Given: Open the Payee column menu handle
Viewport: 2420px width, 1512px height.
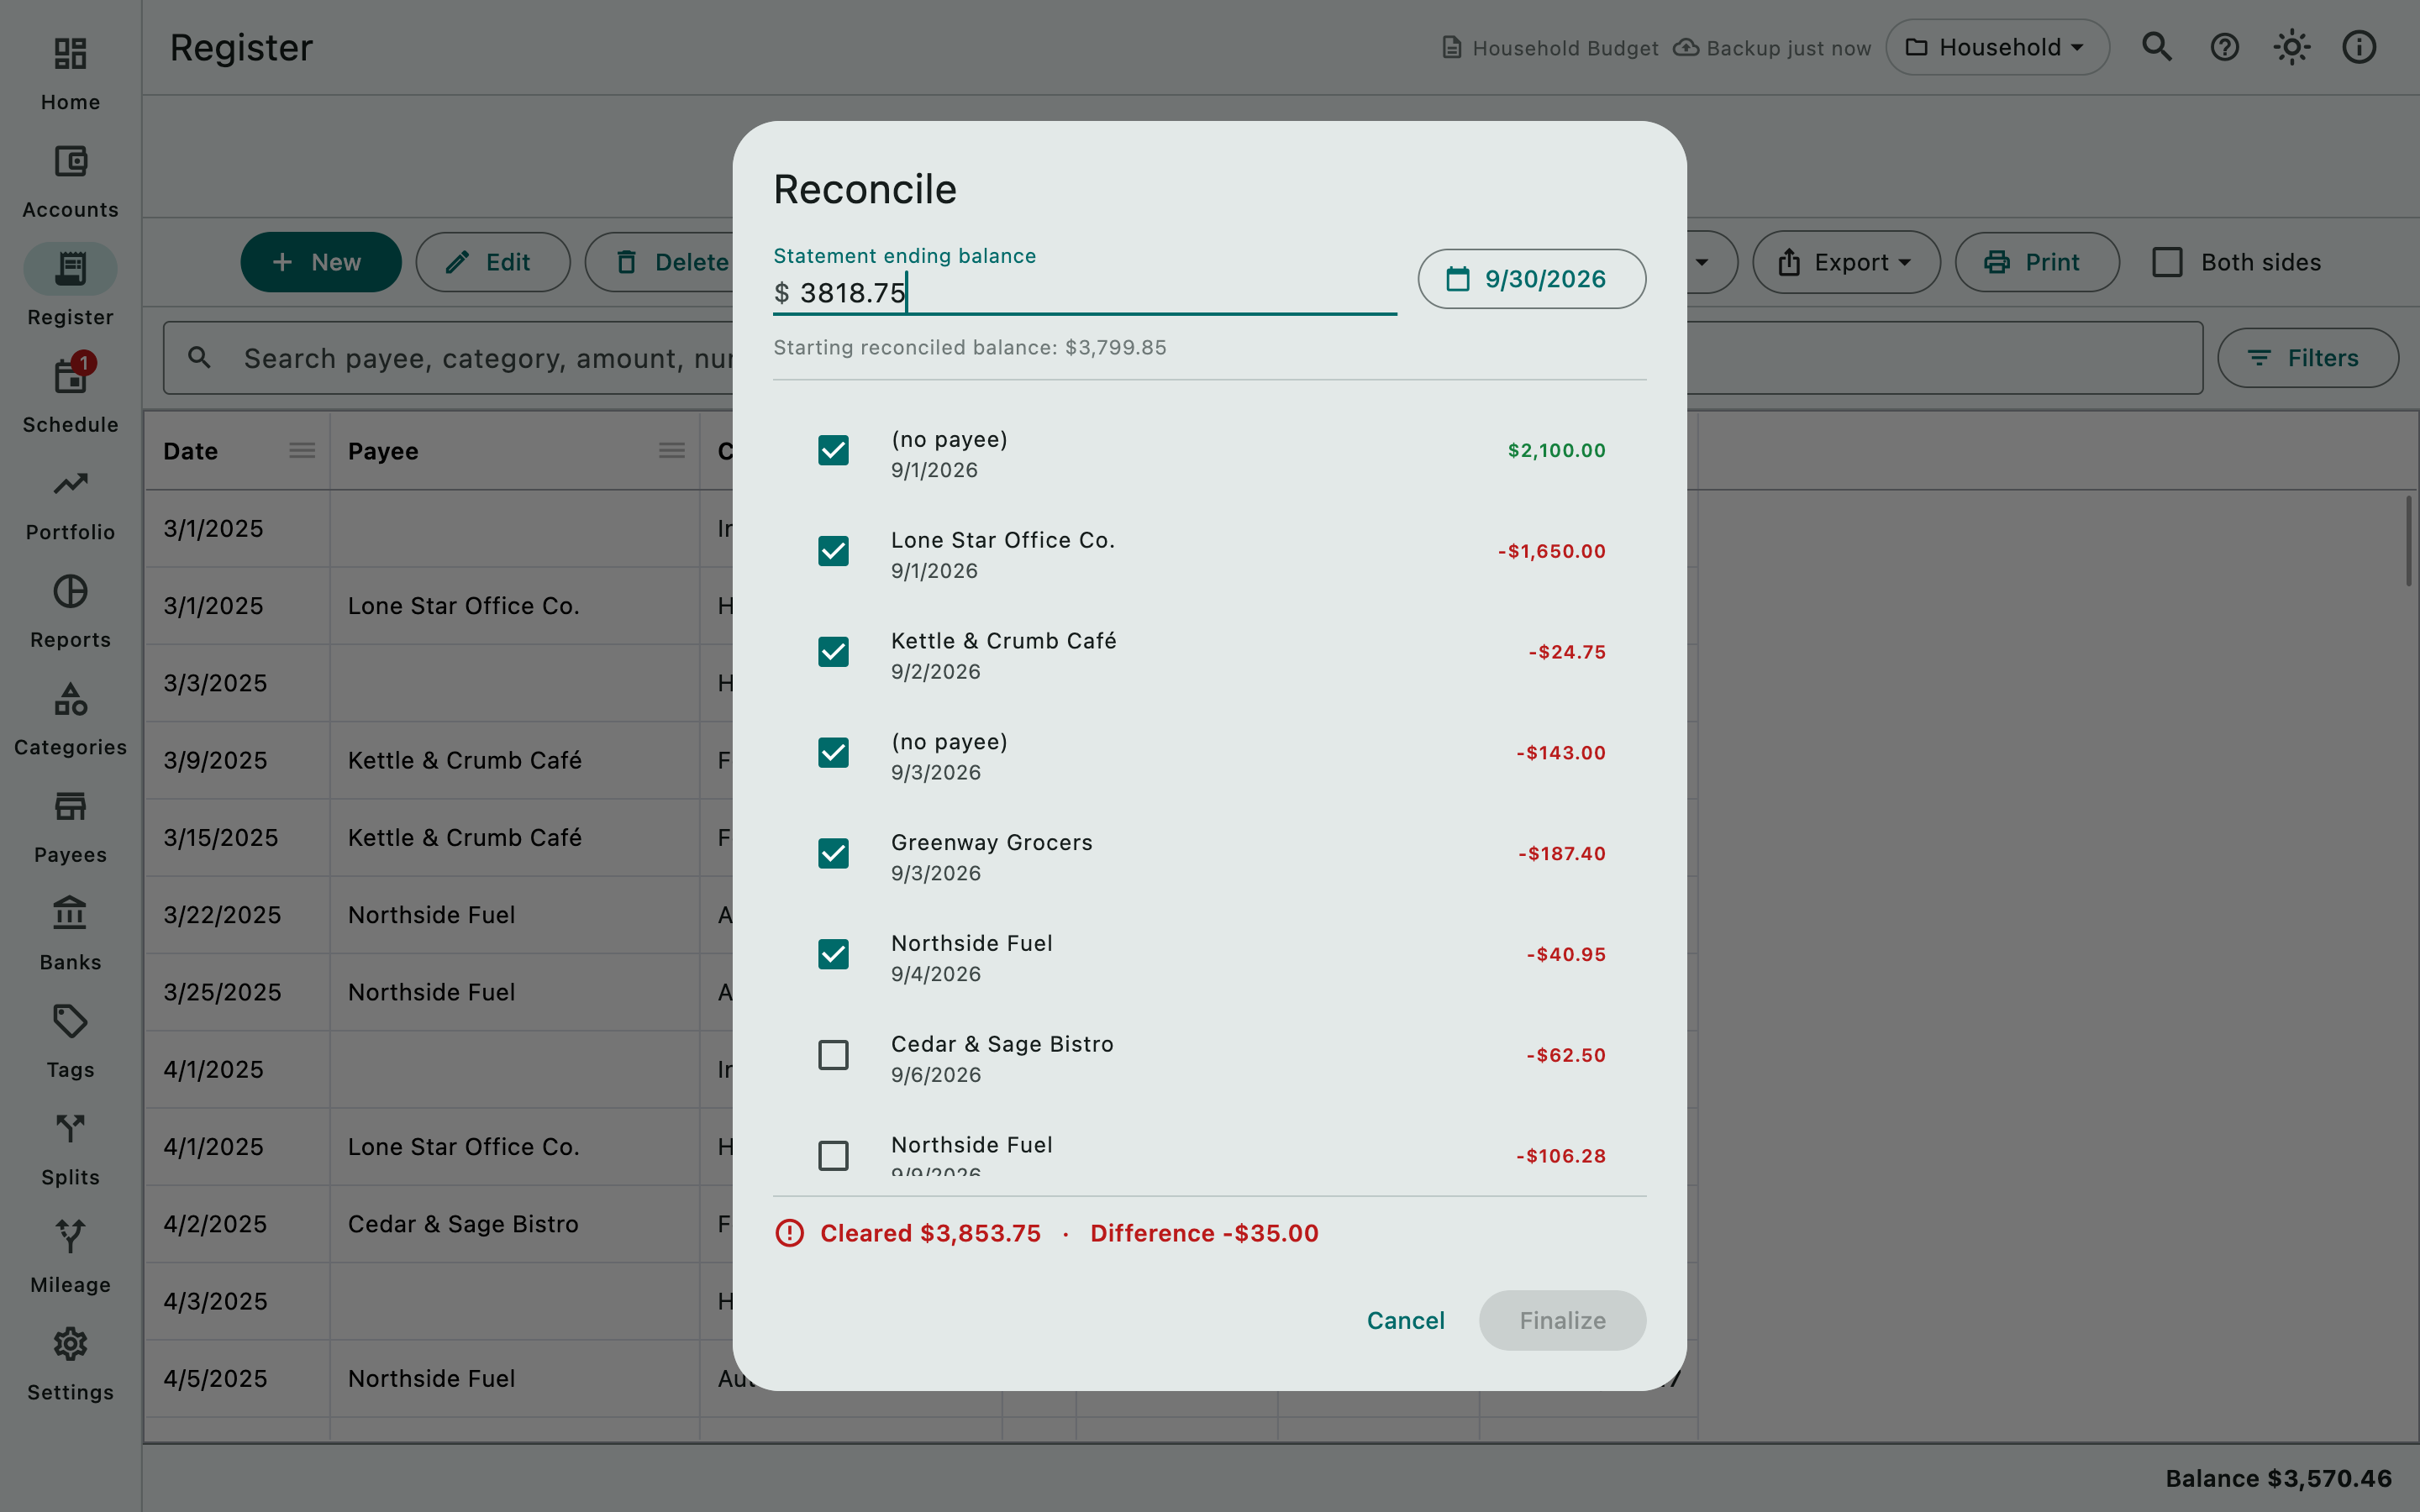Looking at the screenshot, I should pos(672,451).
